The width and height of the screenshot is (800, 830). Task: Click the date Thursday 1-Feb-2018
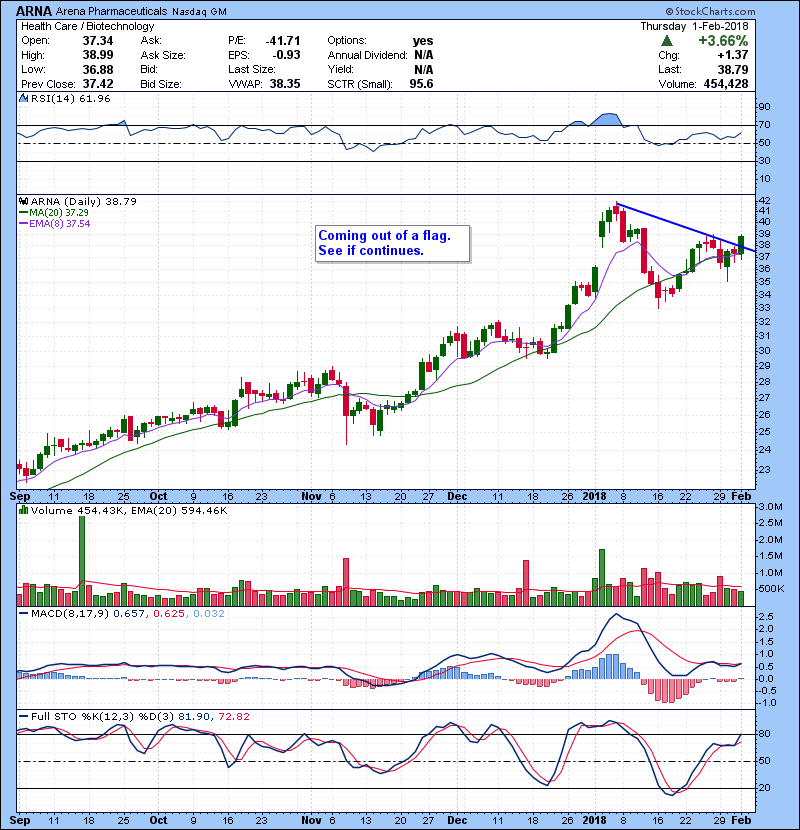[694, 26]
